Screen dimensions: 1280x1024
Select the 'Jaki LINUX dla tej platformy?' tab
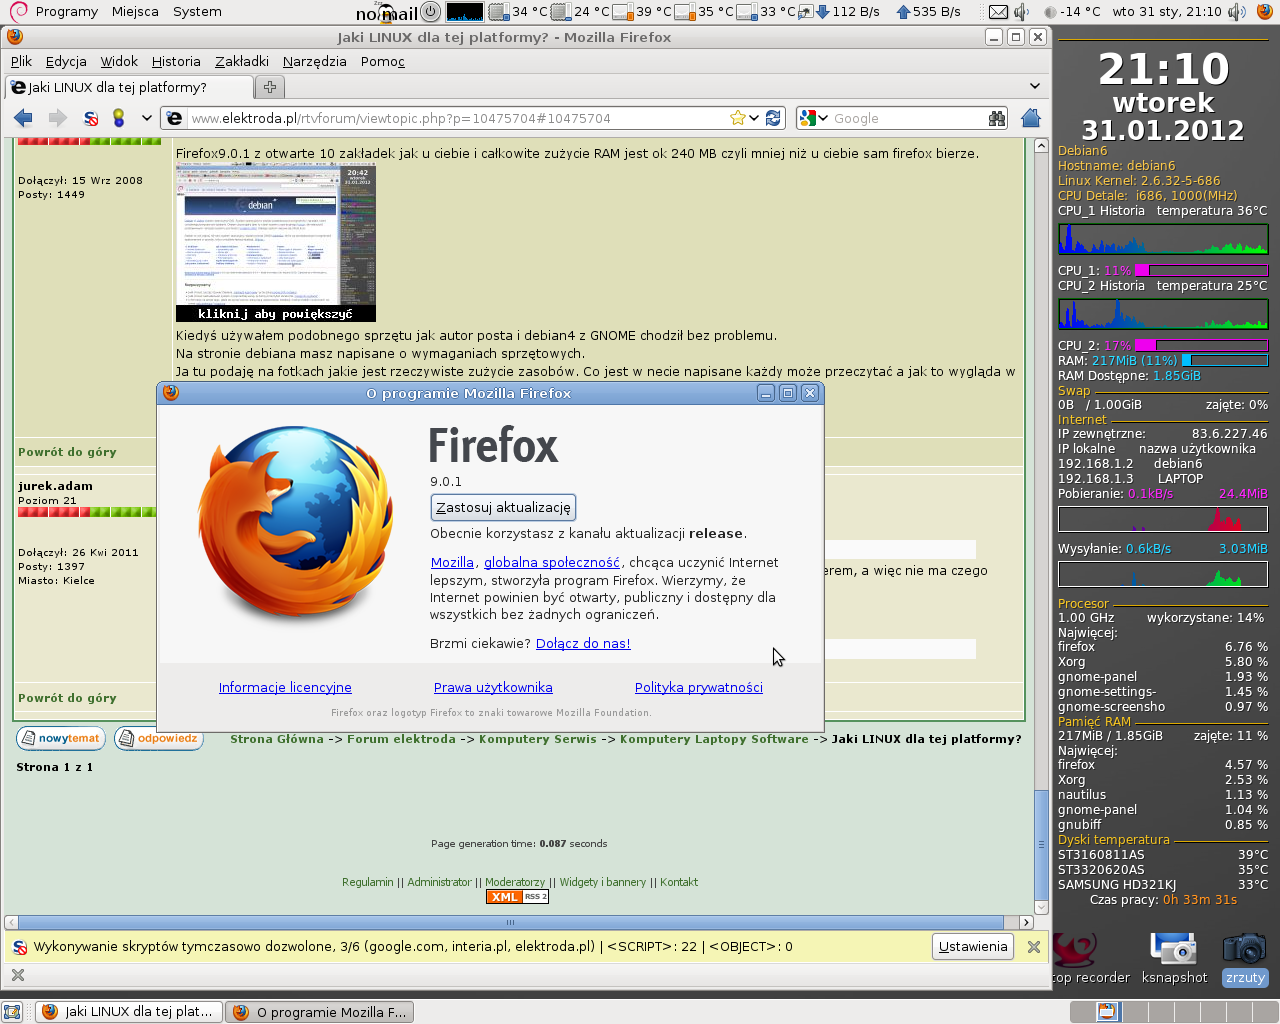pyautogui.click(x=129, y=87)
